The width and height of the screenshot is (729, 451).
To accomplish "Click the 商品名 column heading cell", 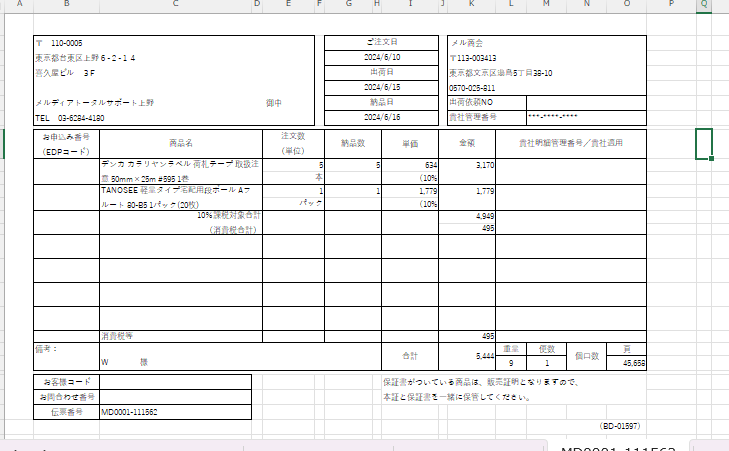I will click(x=181, y=143).
